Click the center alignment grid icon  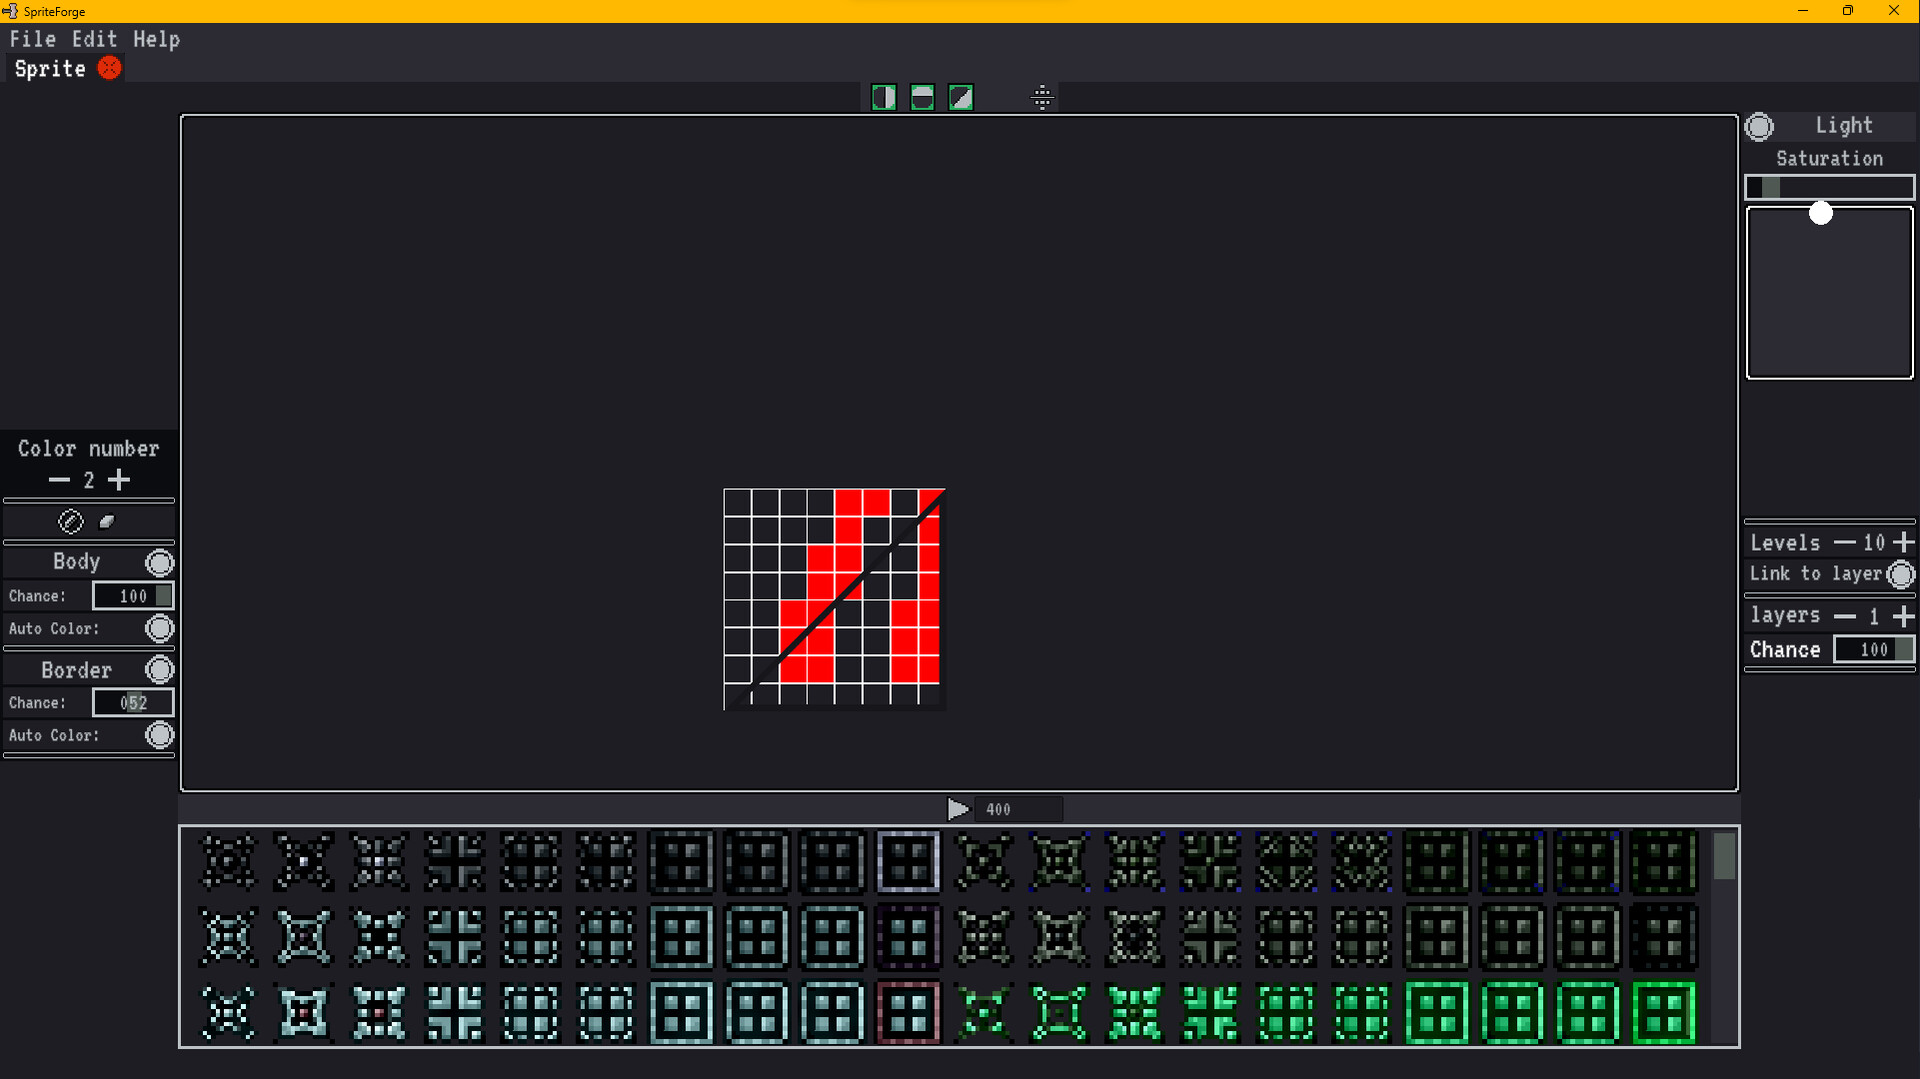pyautogui.click(x=1043, y=97)
